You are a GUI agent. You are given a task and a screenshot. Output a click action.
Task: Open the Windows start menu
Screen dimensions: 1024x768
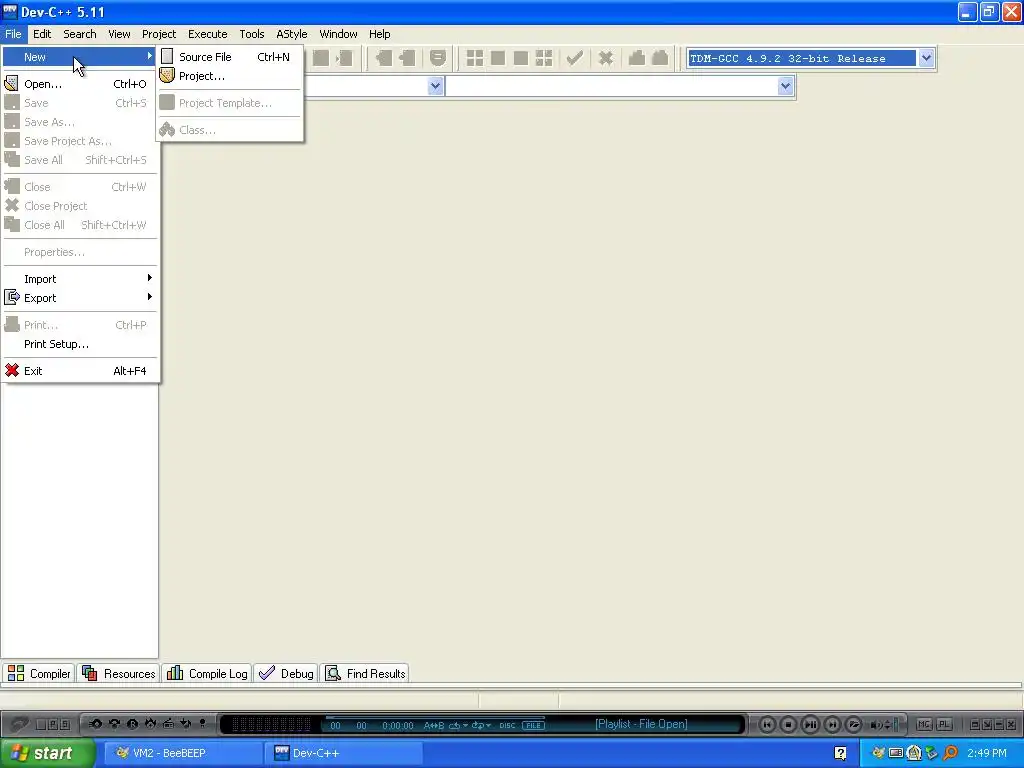(46, 753)
